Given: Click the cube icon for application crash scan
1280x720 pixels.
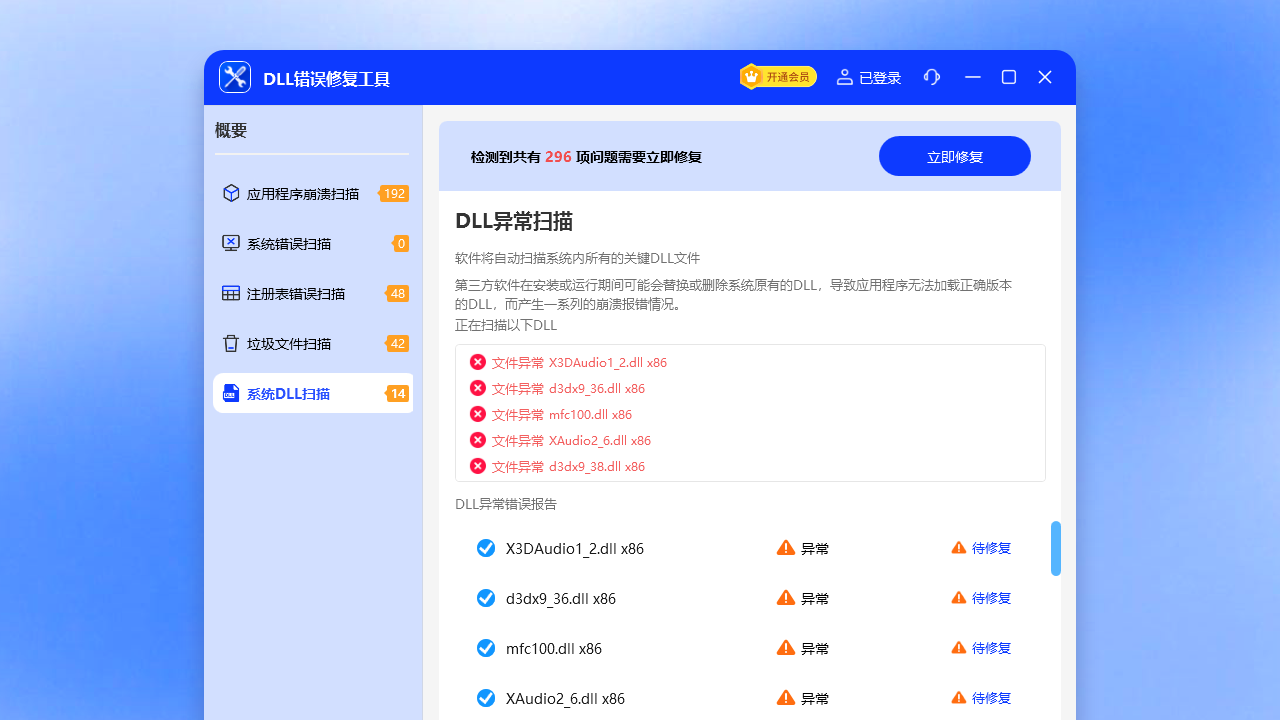Looking at the screenshot, I should click(231, 193).
